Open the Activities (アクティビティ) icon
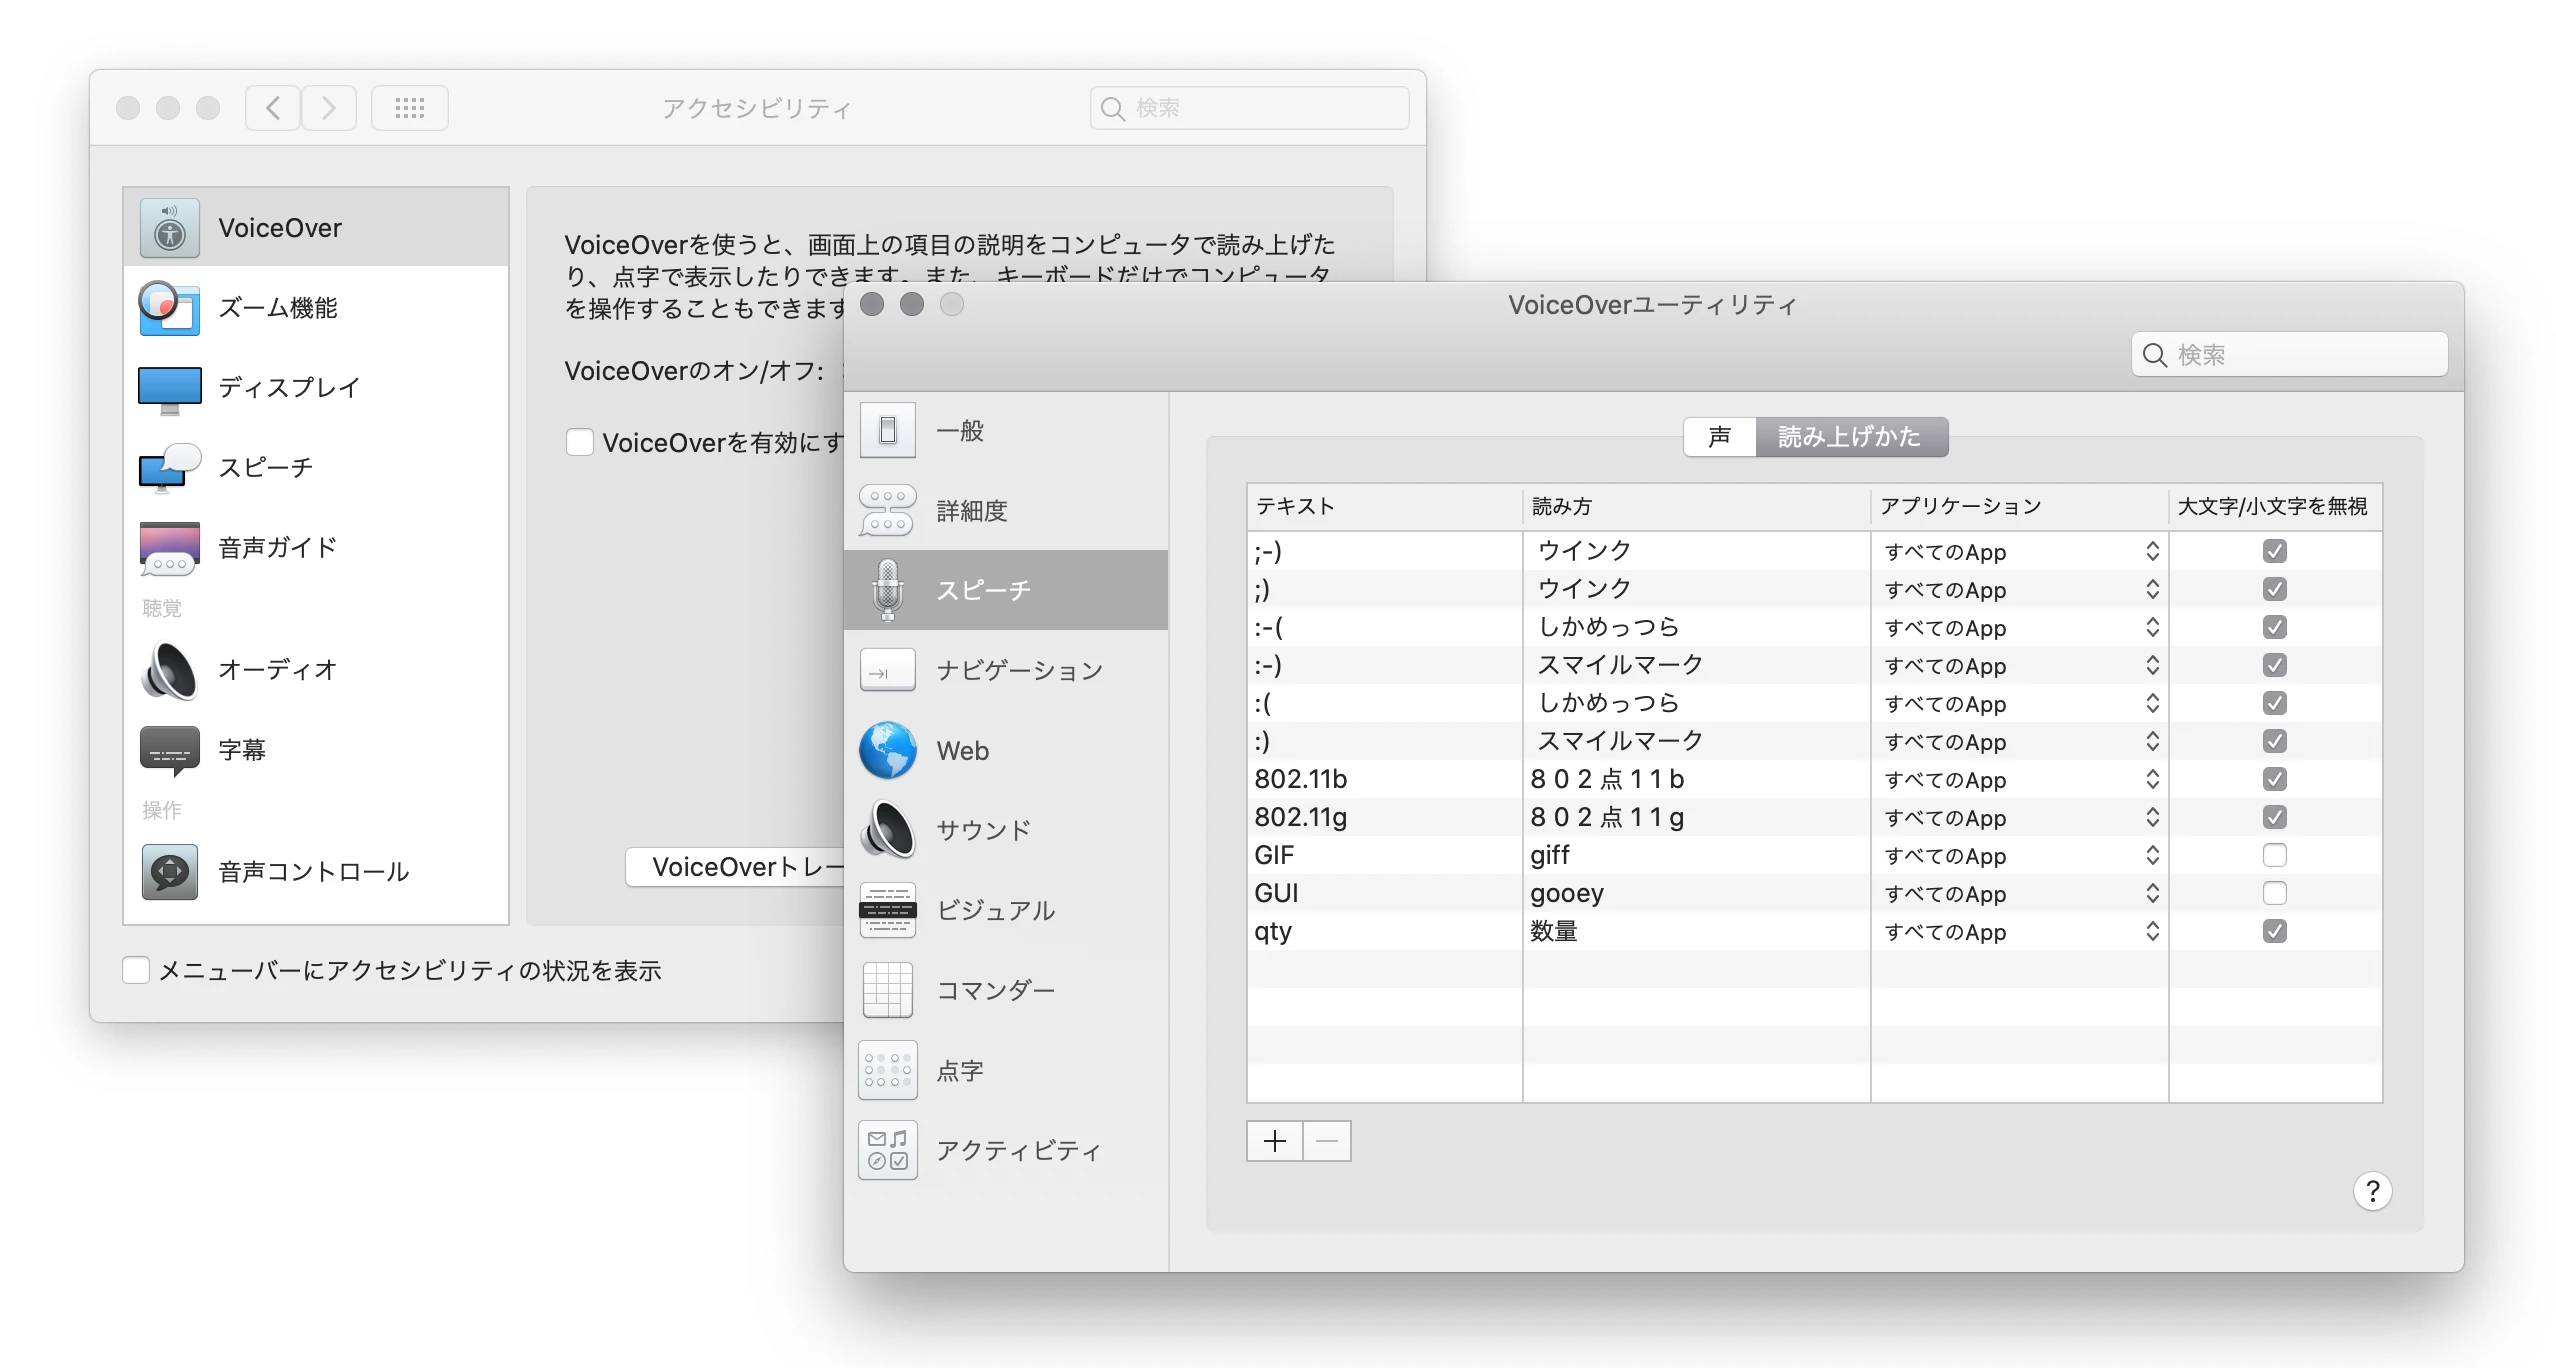 point(887,1150)
